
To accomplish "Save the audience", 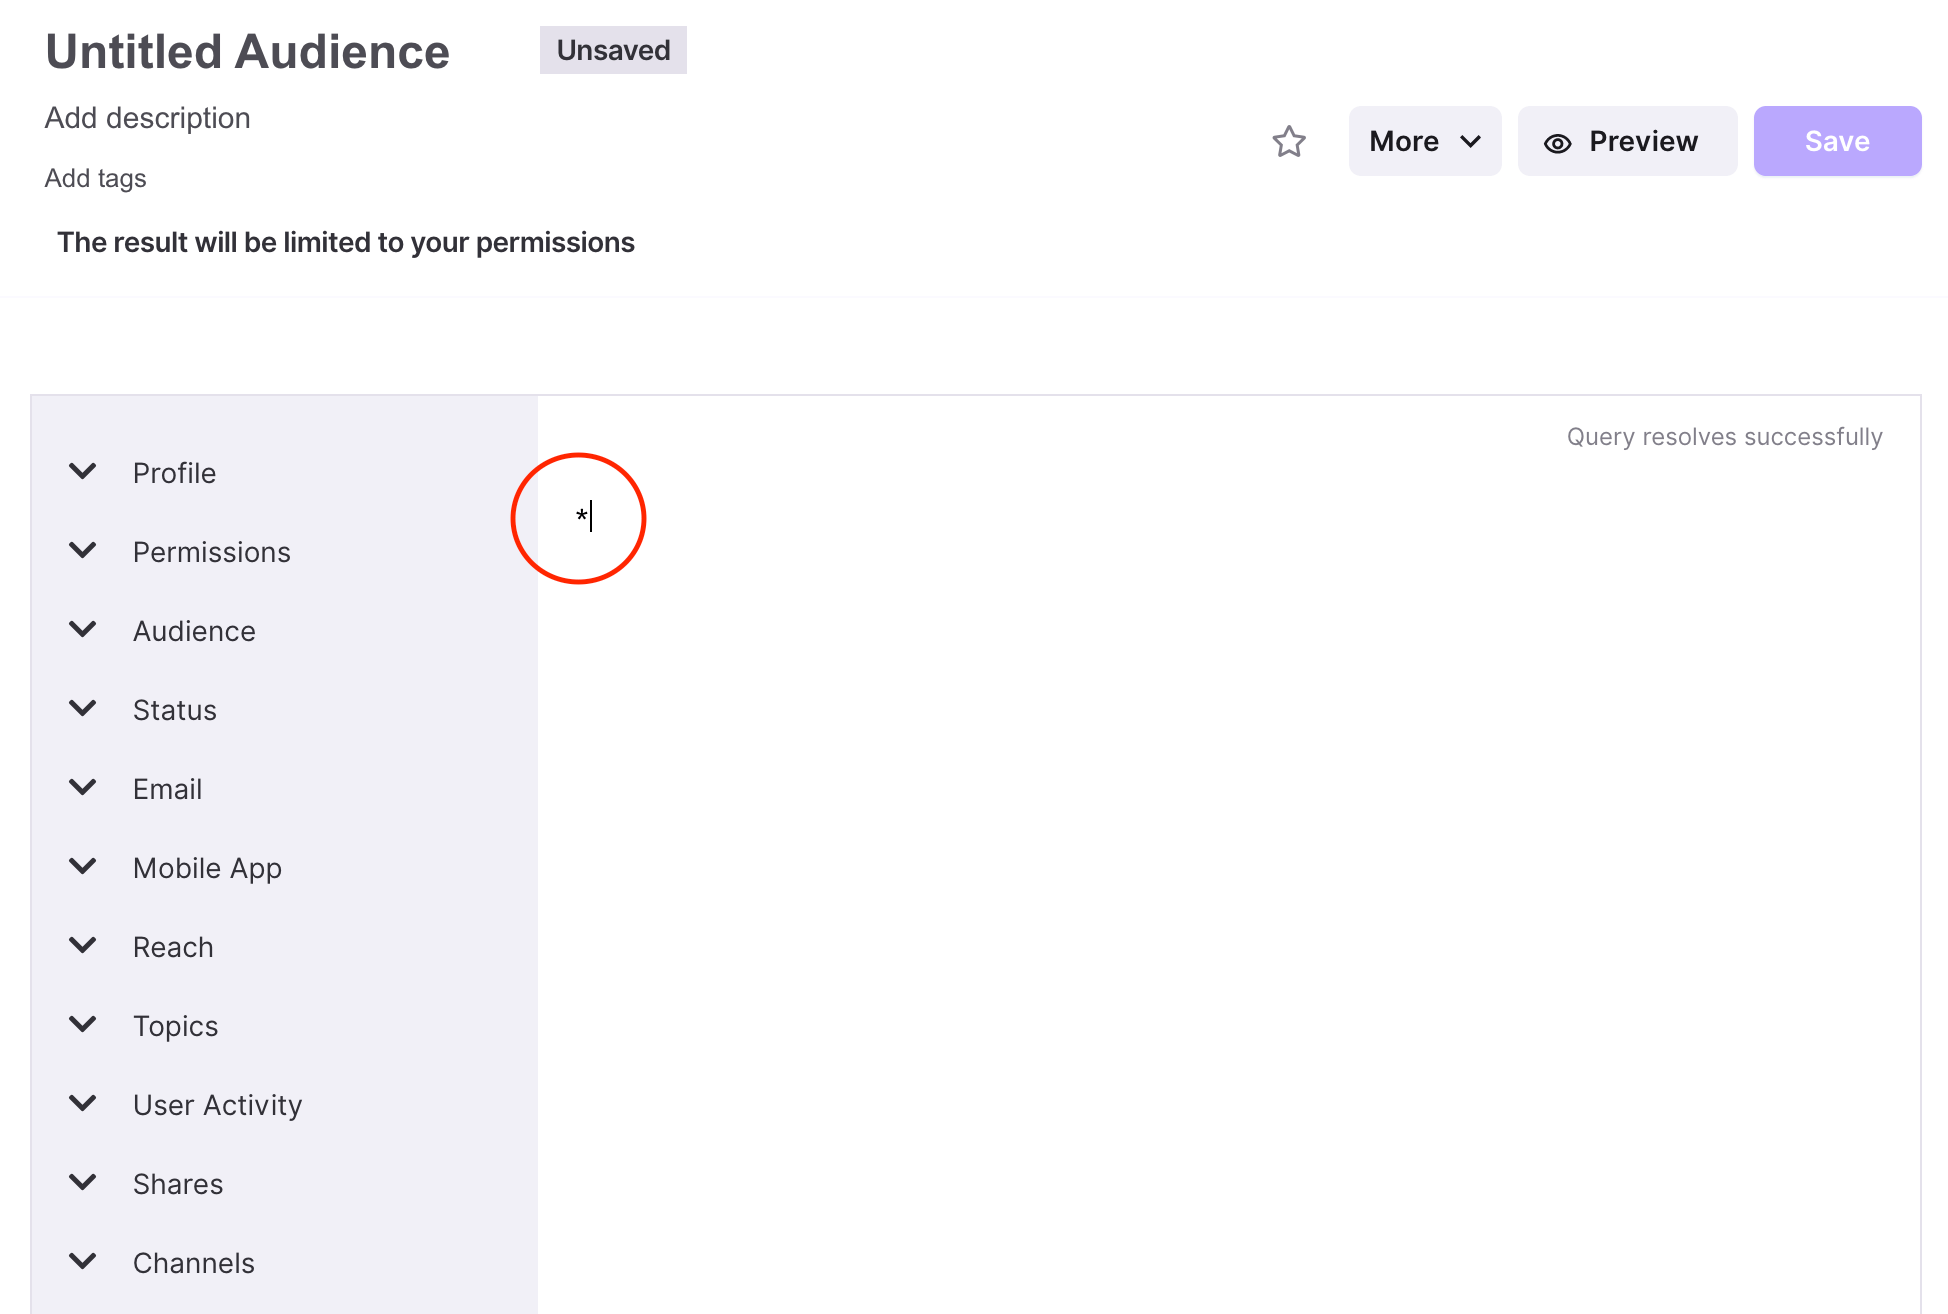I will pos(1837,141).
